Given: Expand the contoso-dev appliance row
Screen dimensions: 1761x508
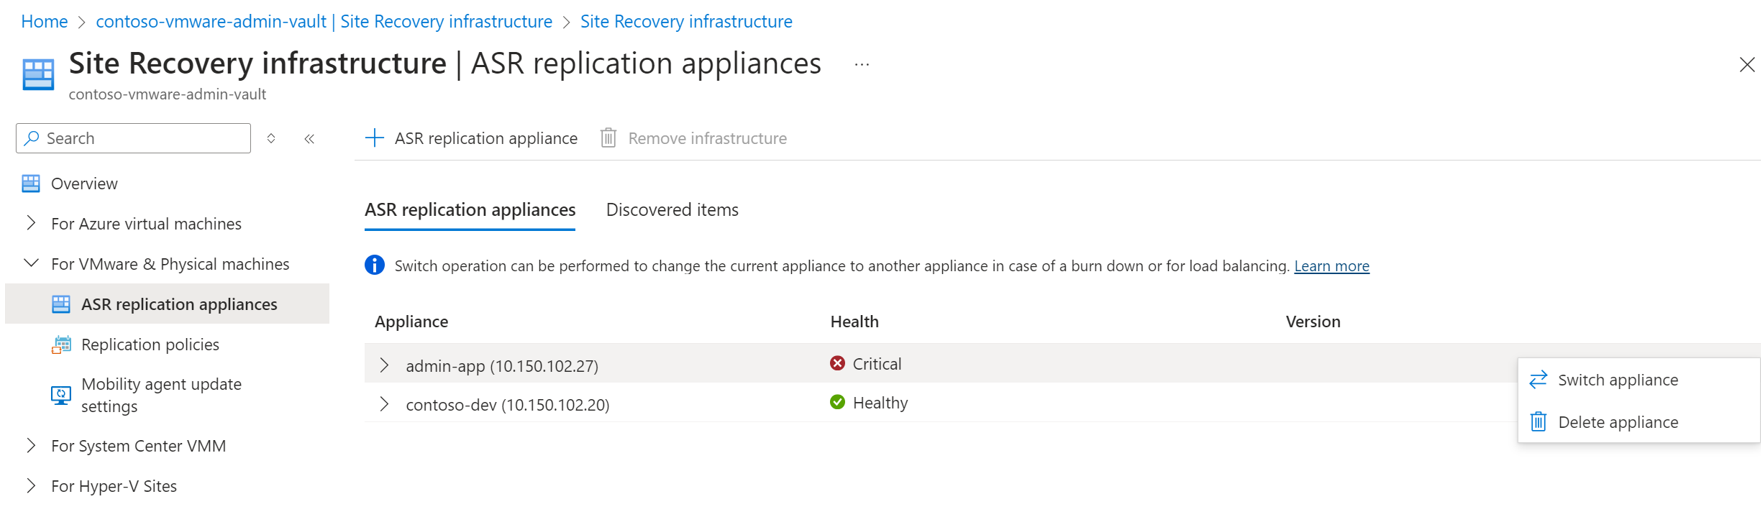Looking at the screenshot, I should [384, 404].
